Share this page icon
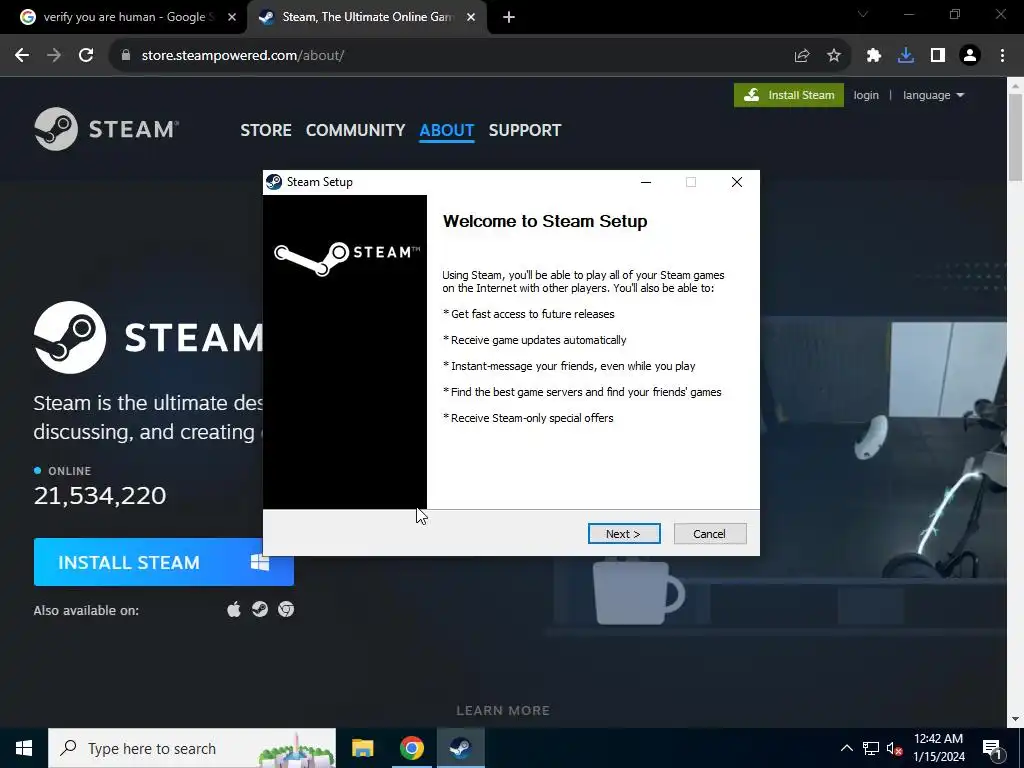 coord(802,56)
